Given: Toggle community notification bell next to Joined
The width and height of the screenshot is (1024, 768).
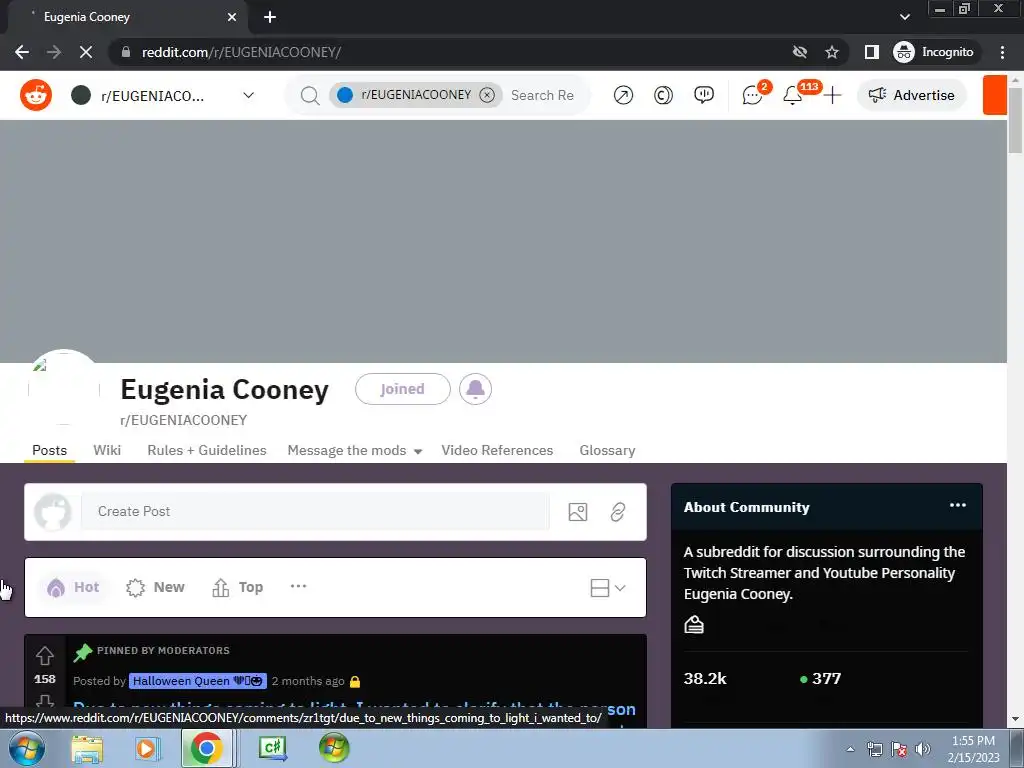Looking at the screenshot, I should 475,389.
